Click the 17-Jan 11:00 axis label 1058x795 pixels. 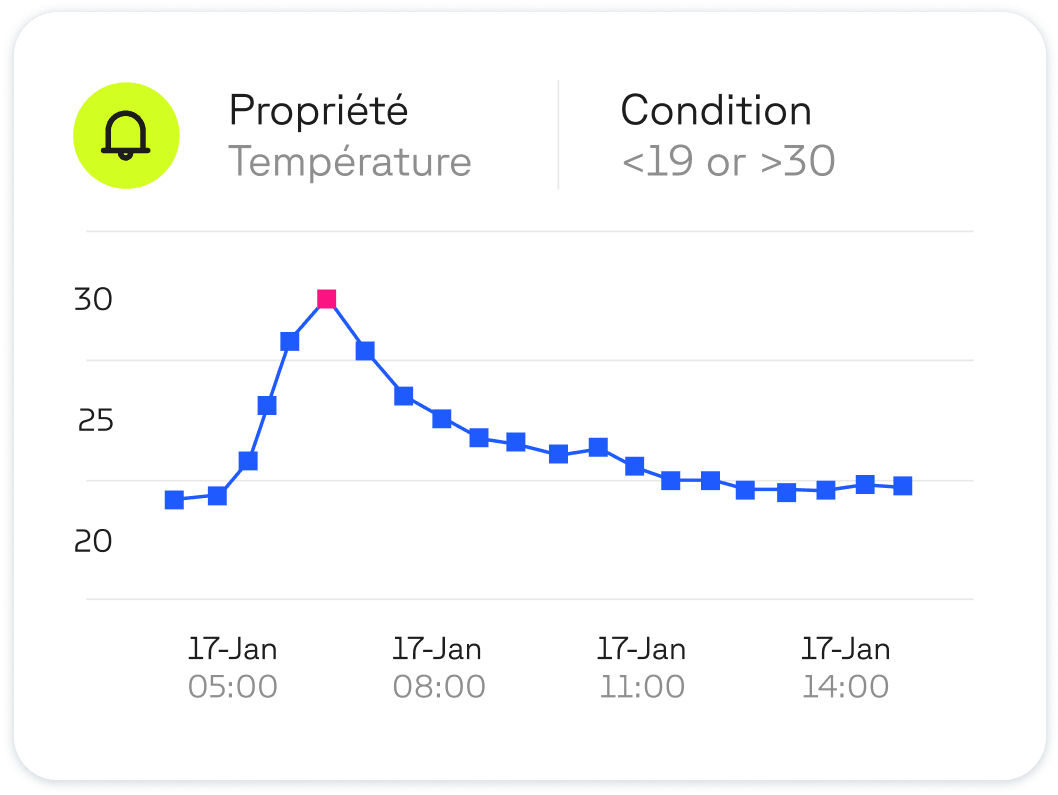642,668
